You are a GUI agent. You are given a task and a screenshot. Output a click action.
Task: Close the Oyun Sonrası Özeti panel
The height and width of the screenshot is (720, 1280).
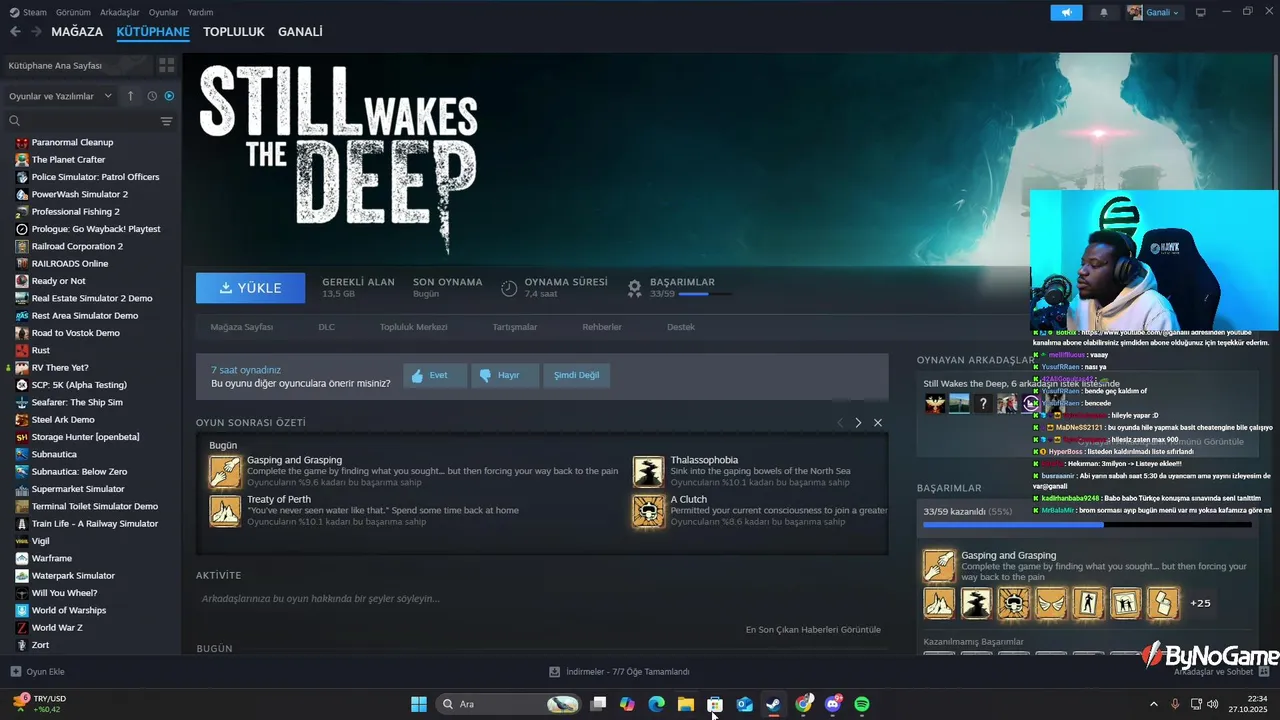coord(878,423)
